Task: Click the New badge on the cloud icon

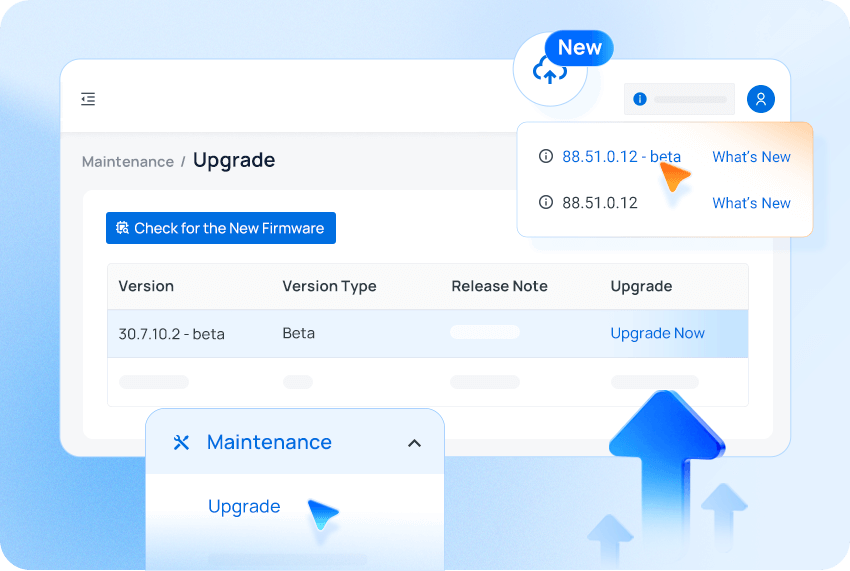Action: click(579, 48)
